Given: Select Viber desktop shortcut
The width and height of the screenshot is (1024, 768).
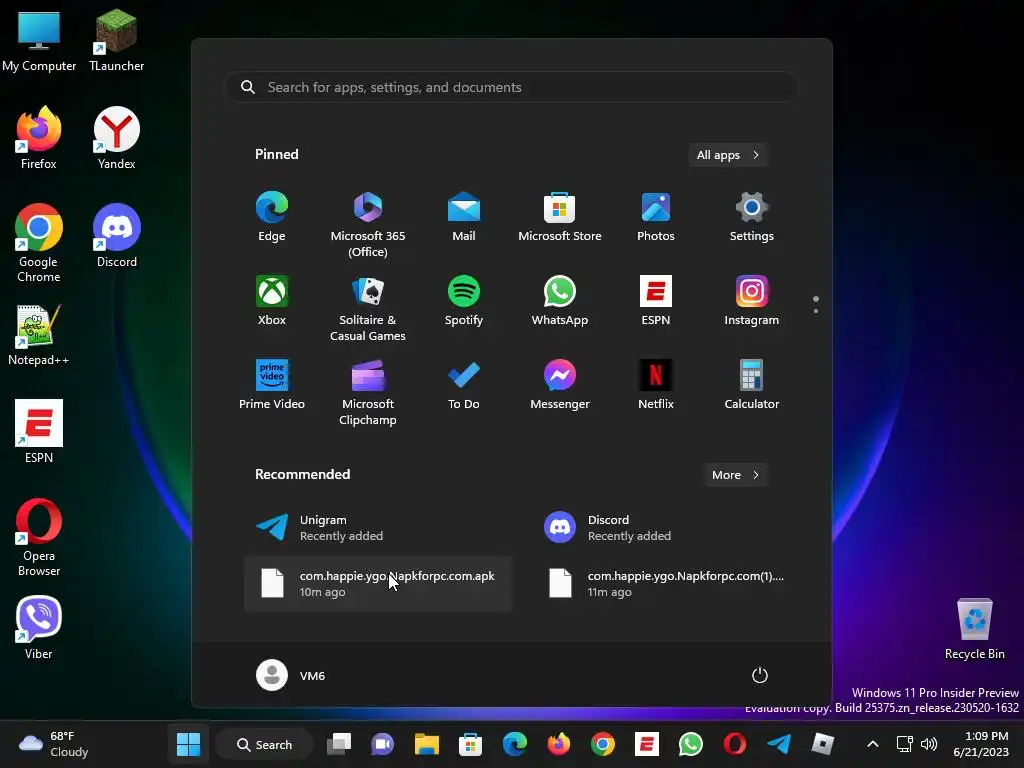Looking at the screenshot, I should point(39,628).
